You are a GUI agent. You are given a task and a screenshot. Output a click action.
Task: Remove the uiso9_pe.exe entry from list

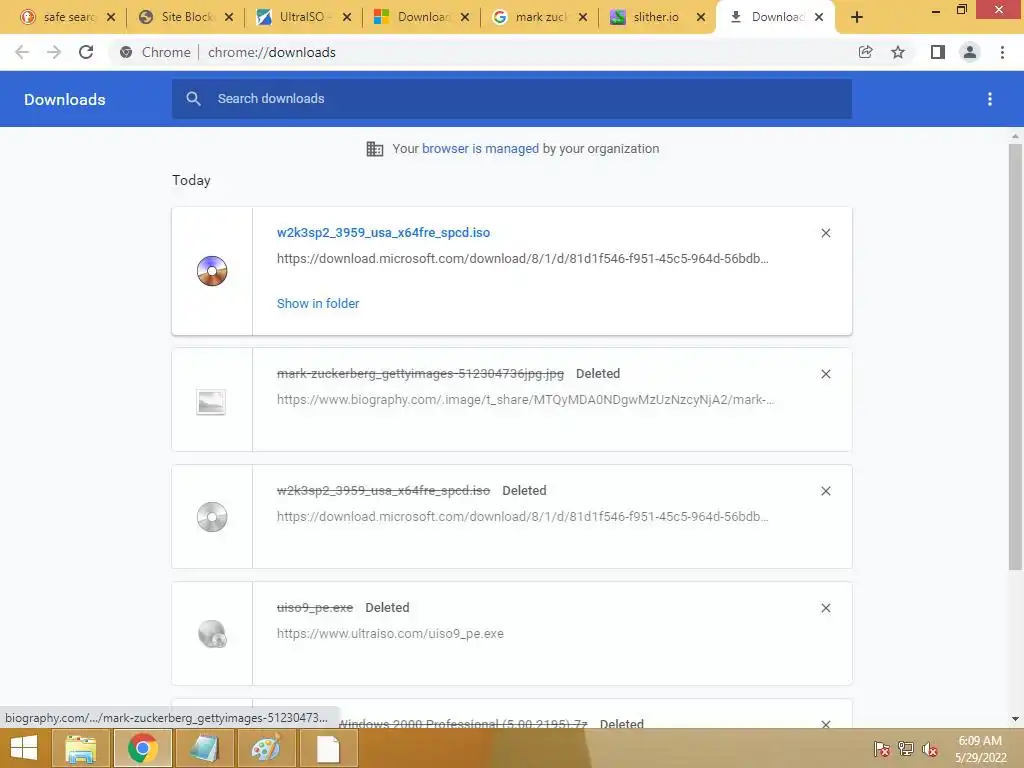click(x=825, y=608)
